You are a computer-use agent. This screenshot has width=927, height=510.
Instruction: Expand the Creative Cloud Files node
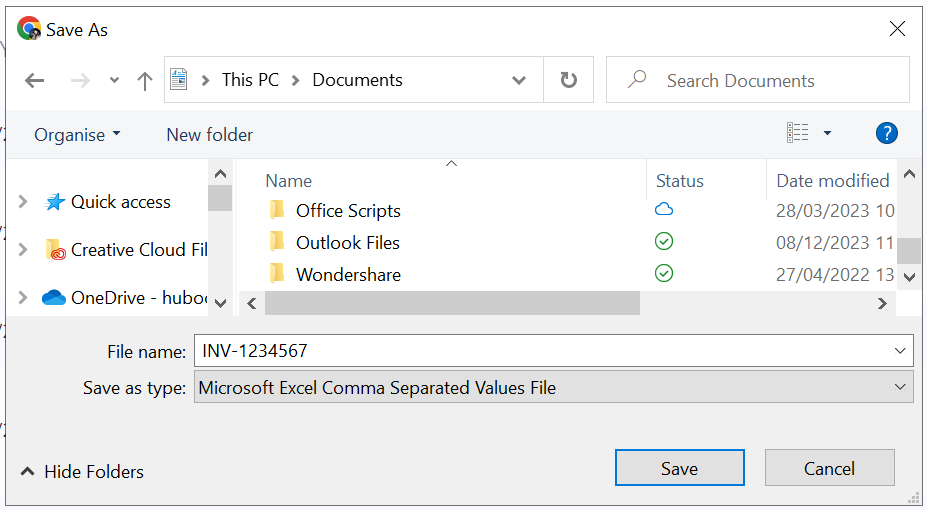pos(23,250)
